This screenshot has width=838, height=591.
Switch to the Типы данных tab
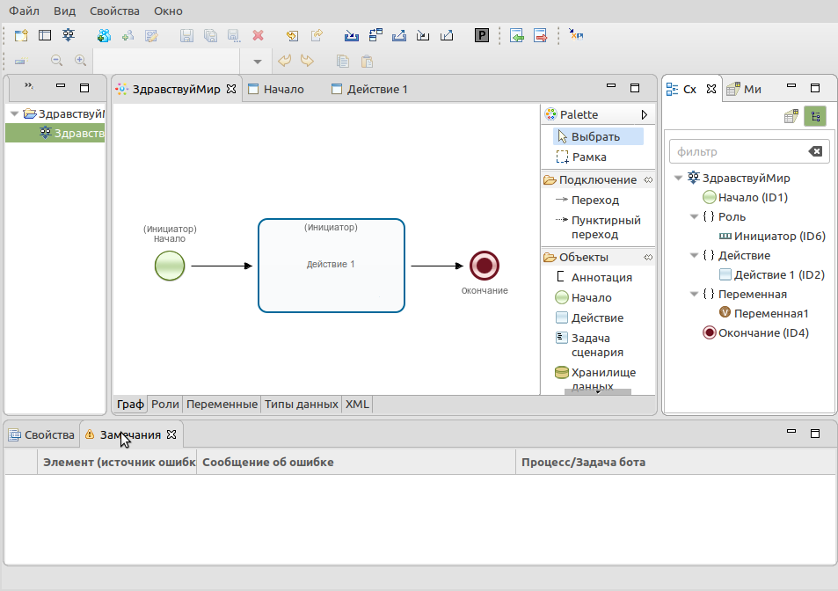pyautogui.click(x=301, y=405)
